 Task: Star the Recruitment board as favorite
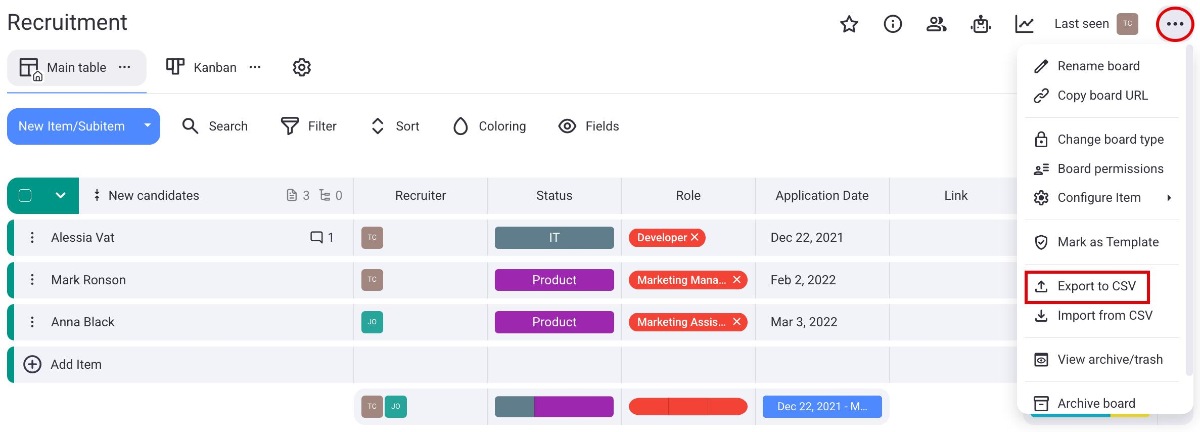click(849, 24)
